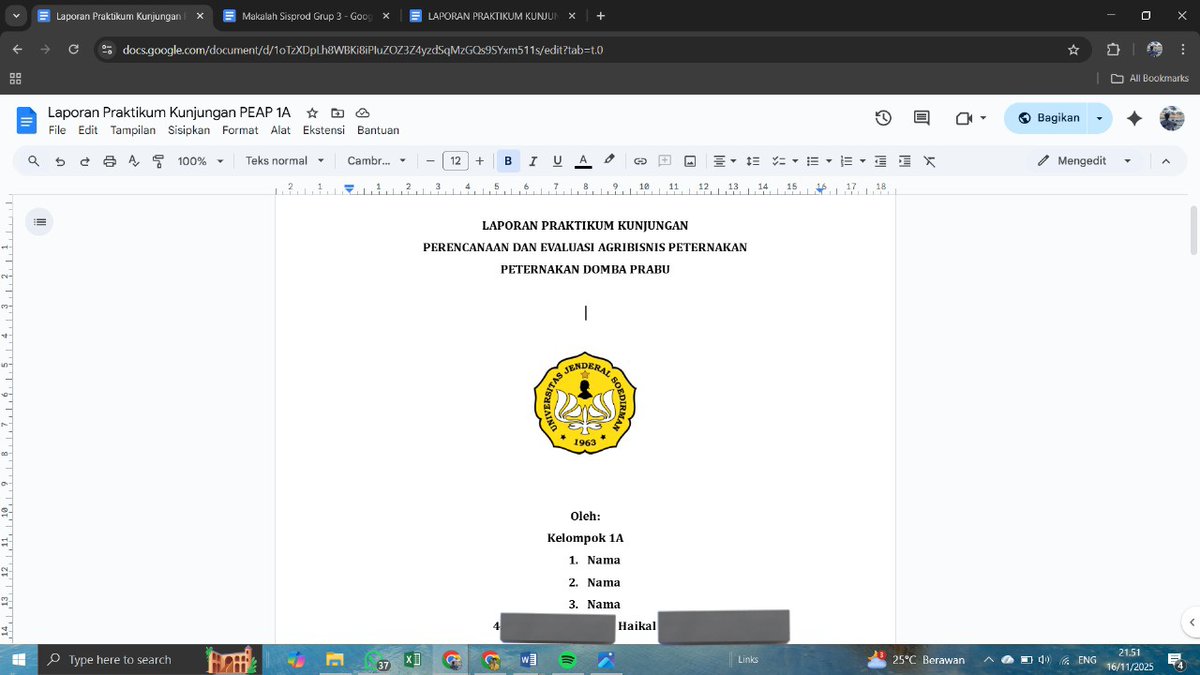Viewport: 1200px width, 675px height.
Task: Start a Meet video call
Action: point(964,118)
